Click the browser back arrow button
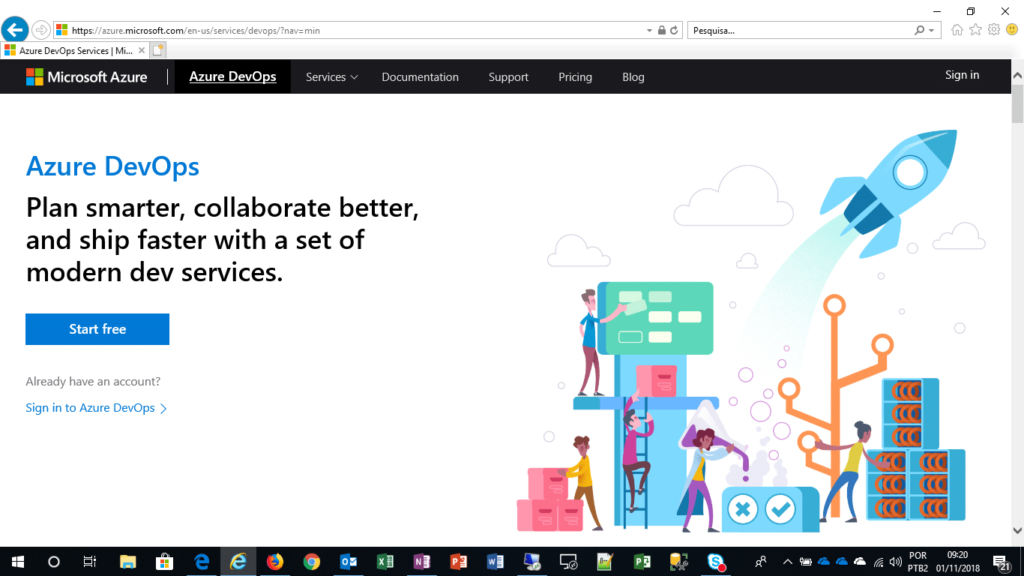This screenshot has height=576, width=1024. (15, 30)
